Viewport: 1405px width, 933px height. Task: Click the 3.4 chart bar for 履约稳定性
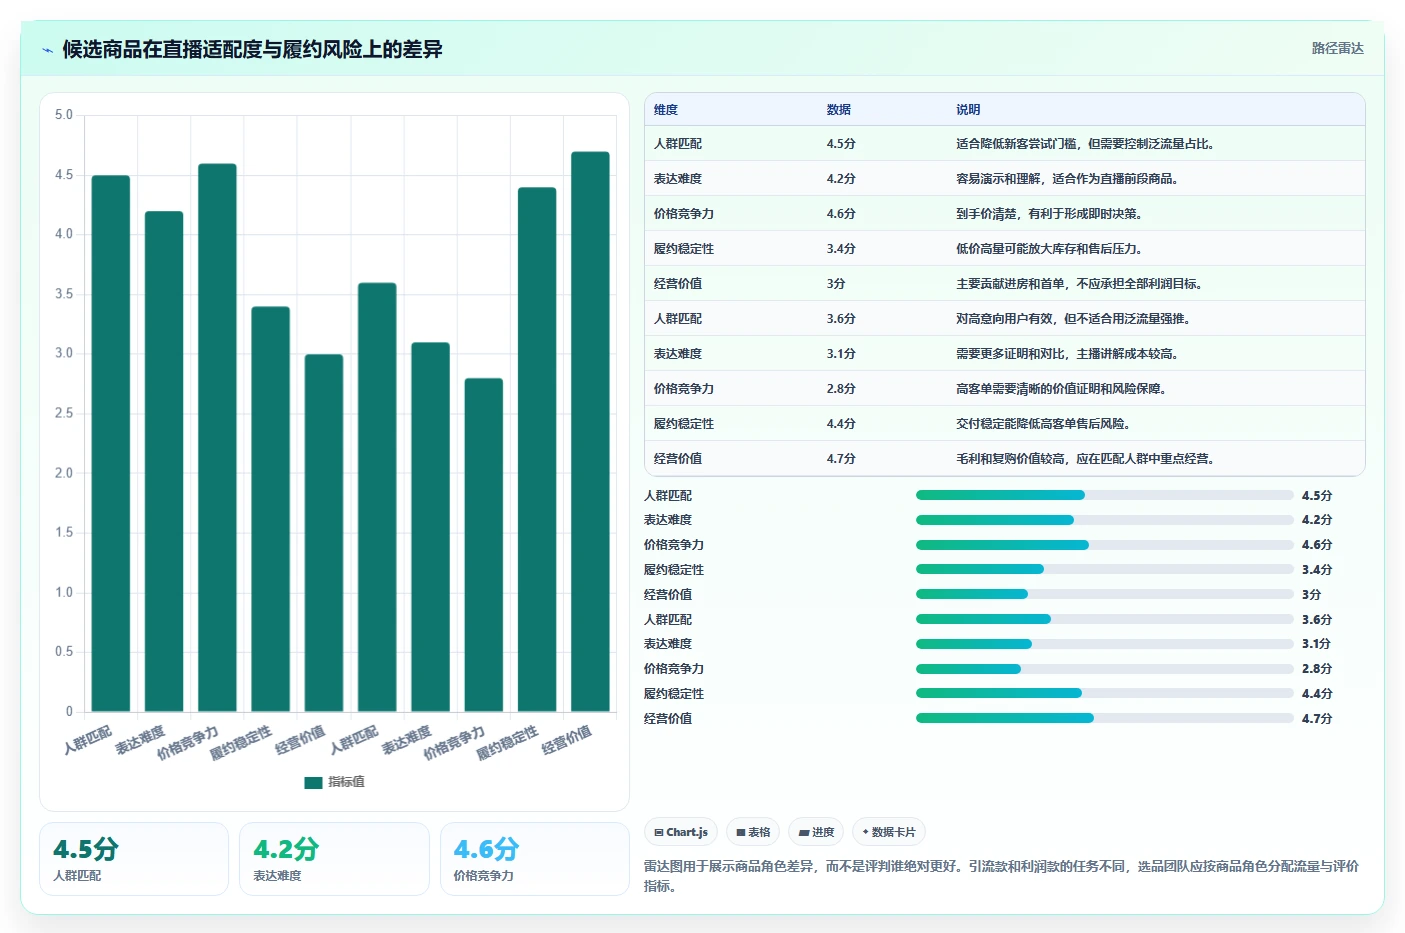click(x=271, y=510)
